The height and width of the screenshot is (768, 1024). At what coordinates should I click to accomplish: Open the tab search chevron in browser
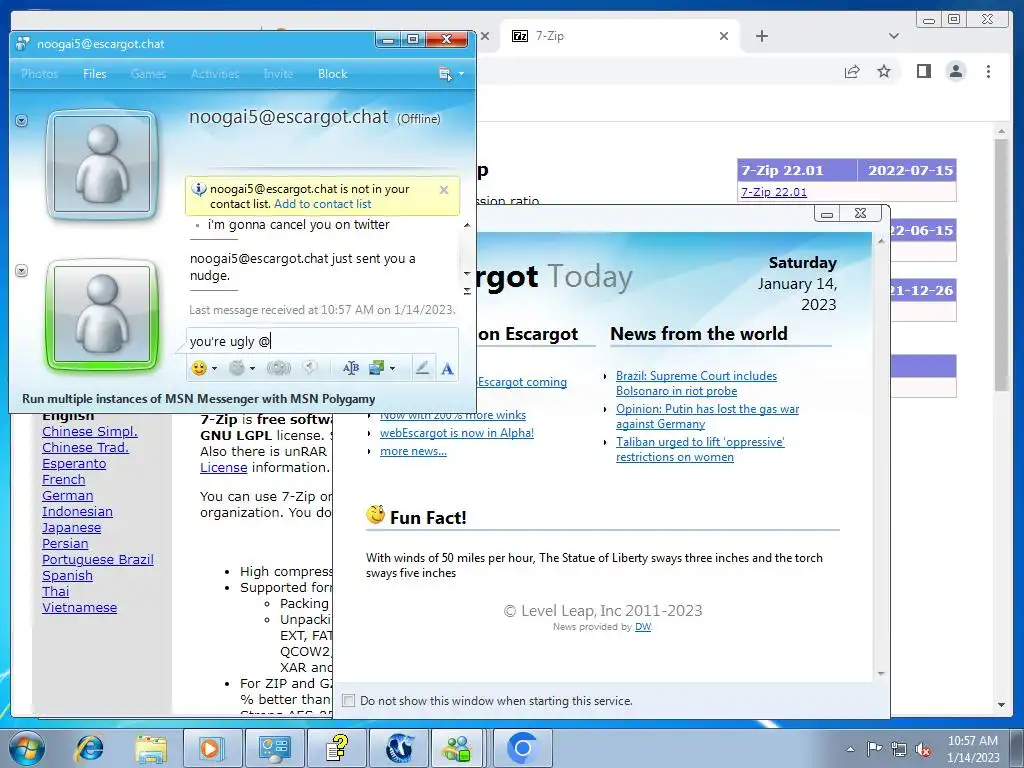(x=894, y=36)
